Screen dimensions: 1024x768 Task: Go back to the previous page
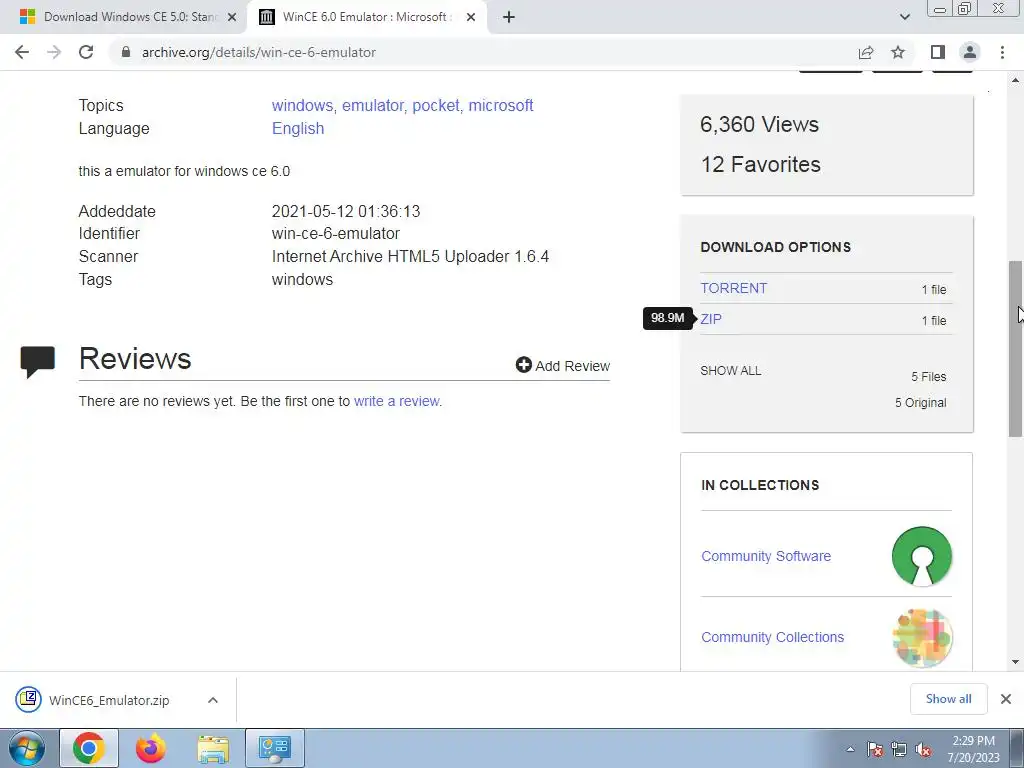point(22,52)
